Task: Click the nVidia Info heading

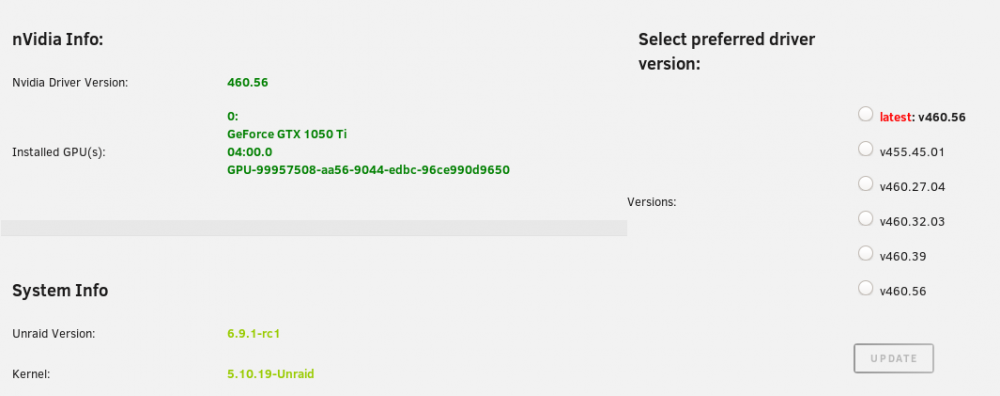Action: pyautogui.click(x=58, y=40)
